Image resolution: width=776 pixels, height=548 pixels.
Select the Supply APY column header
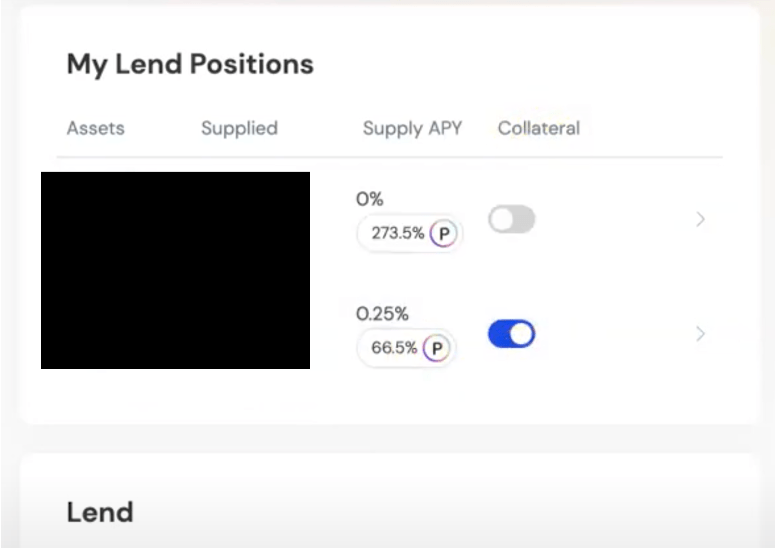pos(412,128)
